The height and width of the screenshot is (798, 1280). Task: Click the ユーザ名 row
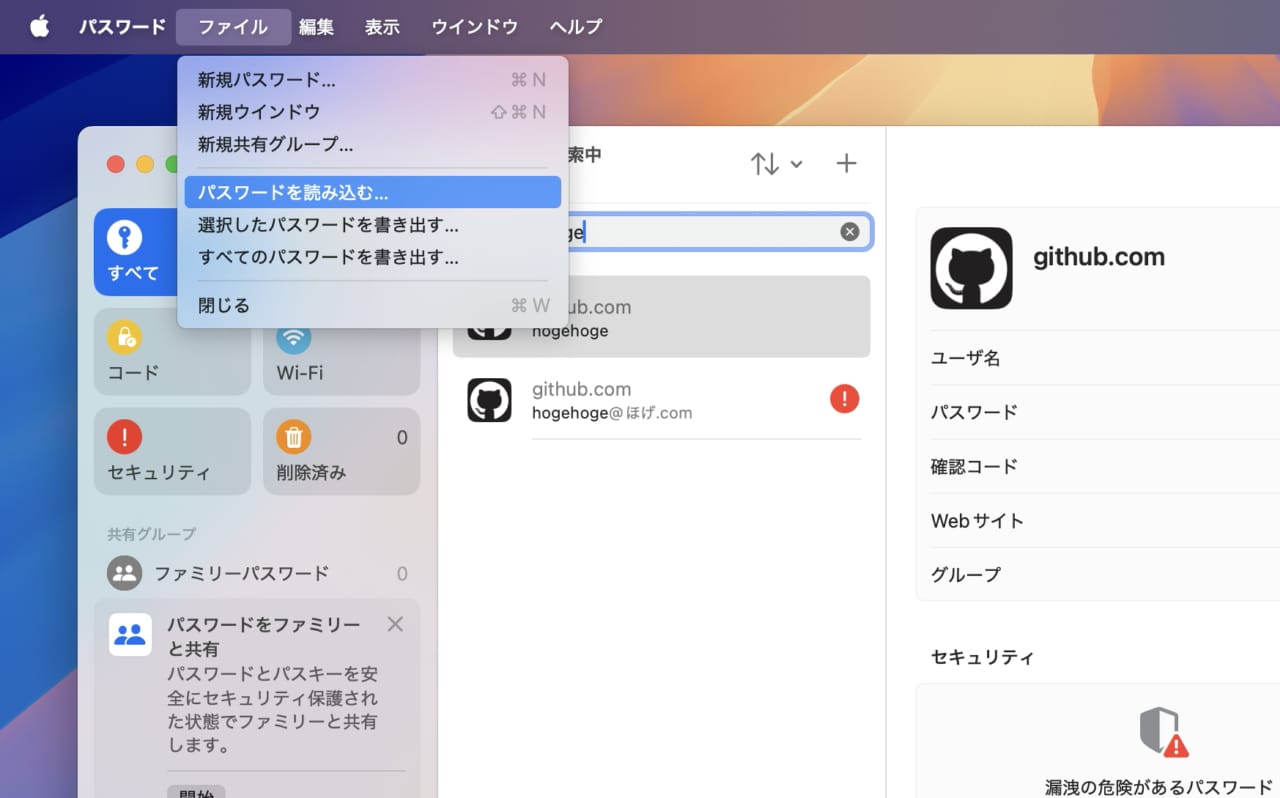[1098, 358]
